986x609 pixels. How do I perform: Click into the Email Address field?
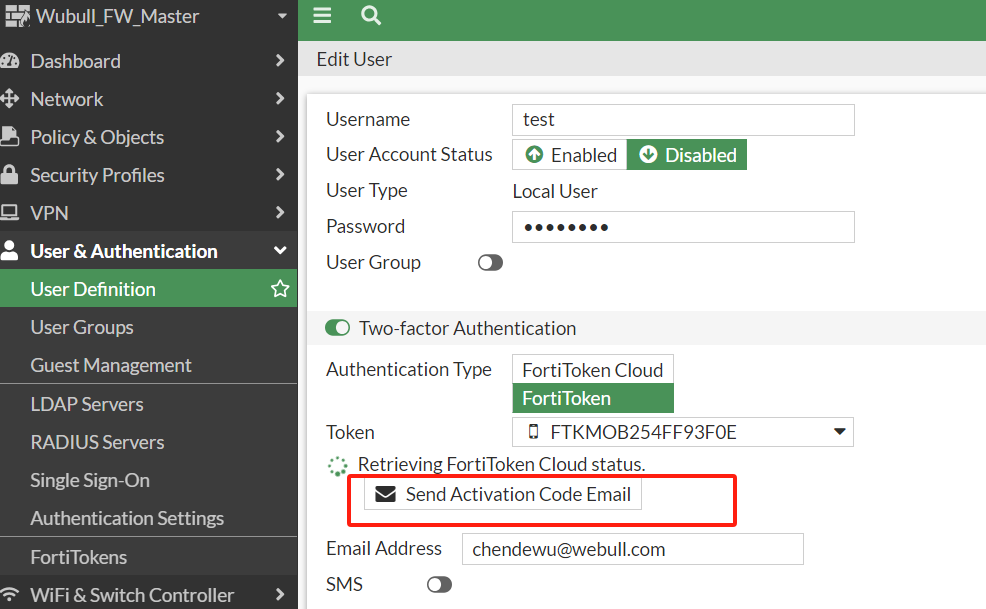(x=633, y=549)
